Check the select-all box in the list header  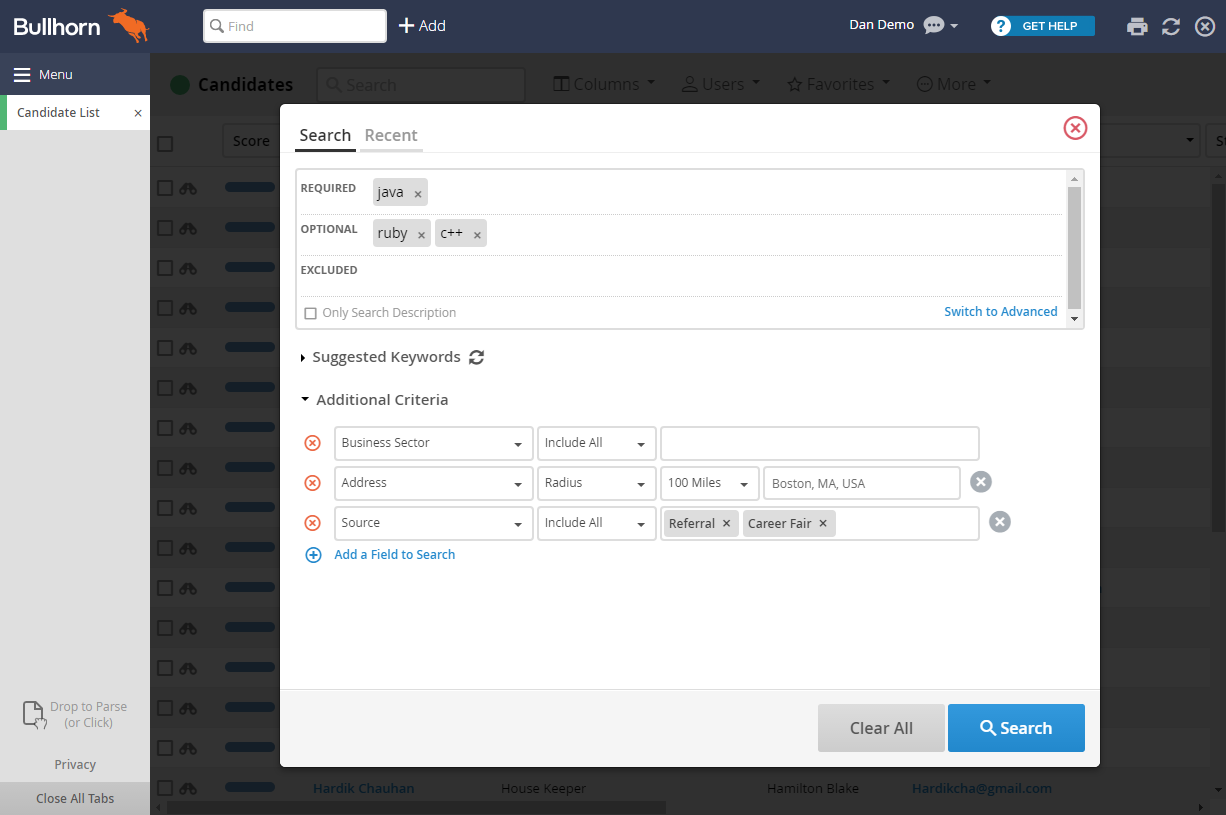(164, 143)
